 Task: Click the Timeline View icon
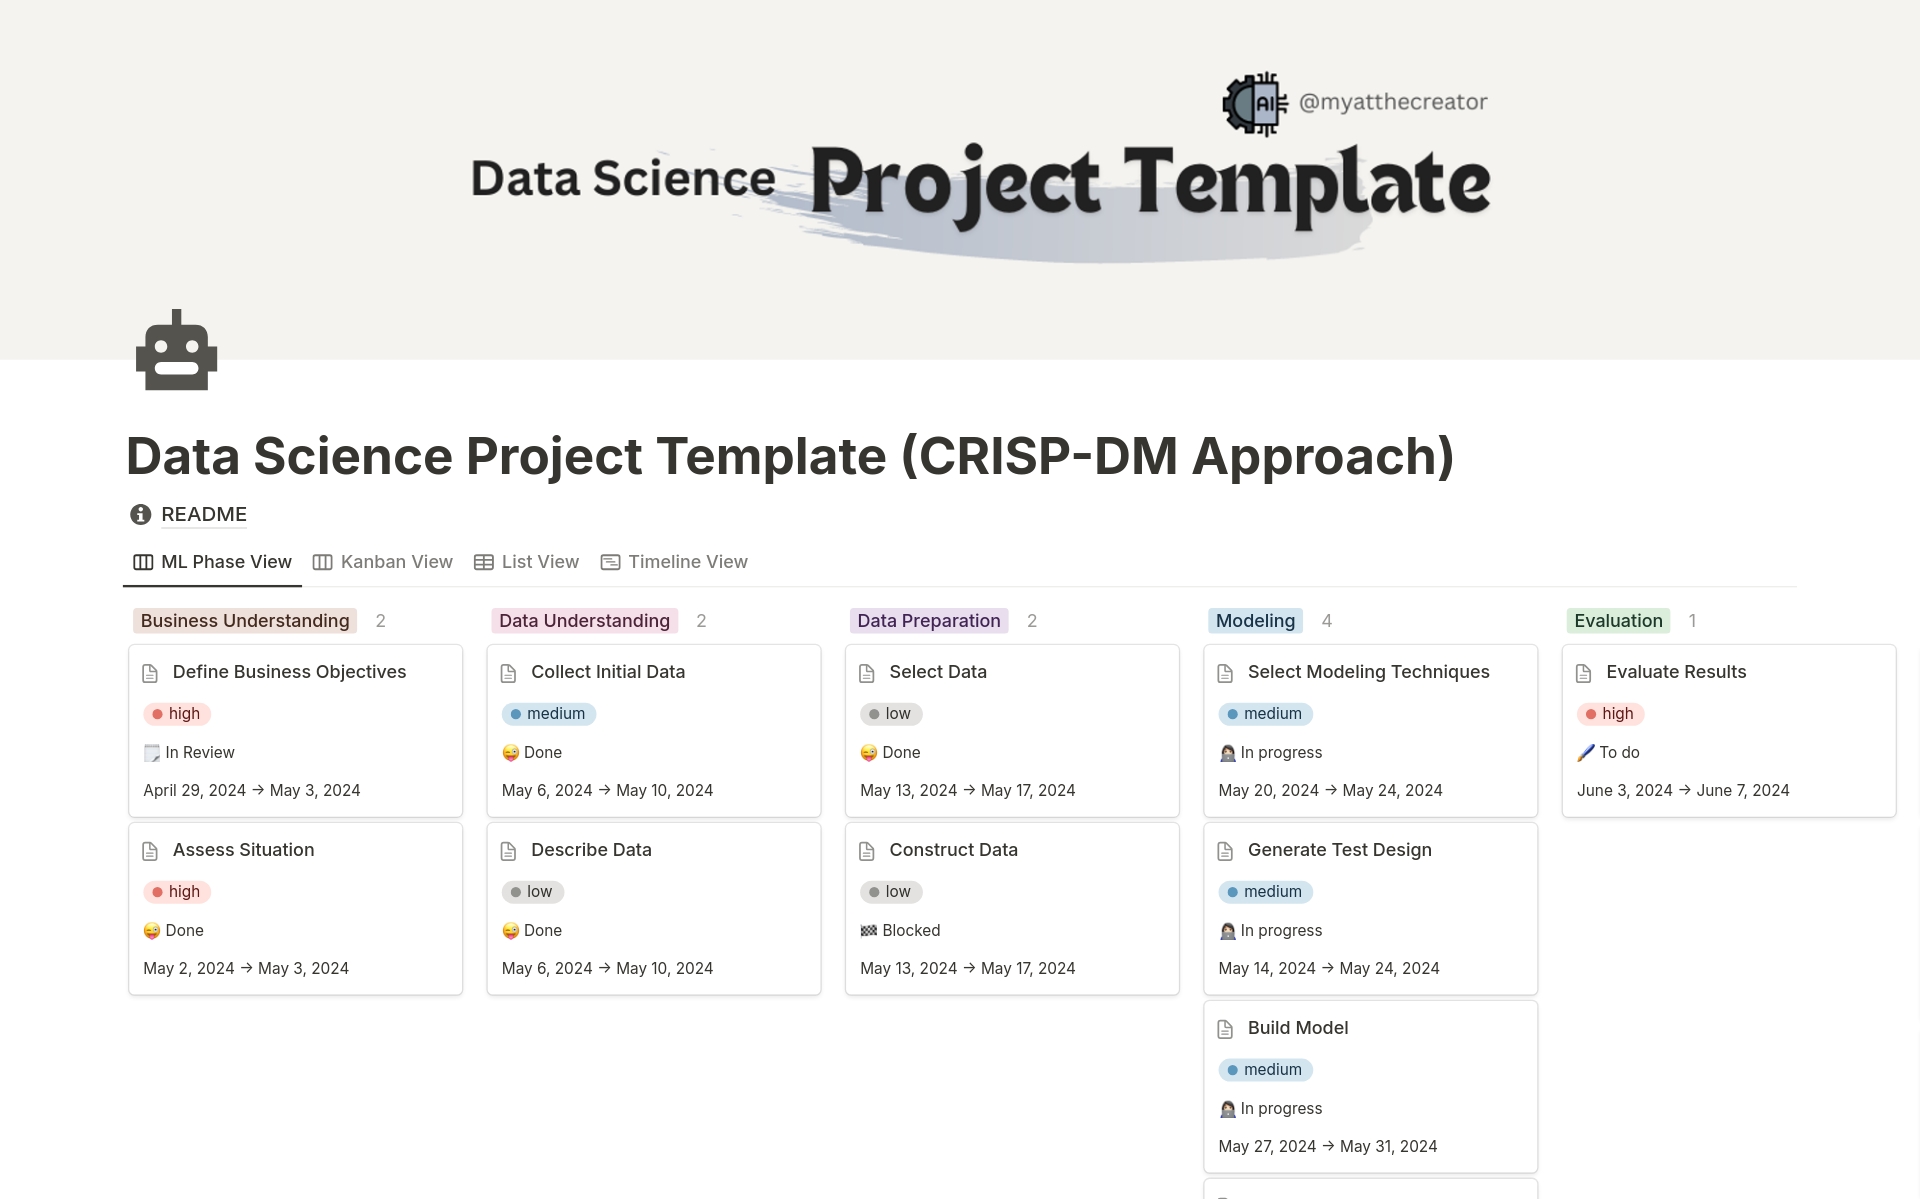[x=610, y=562]
